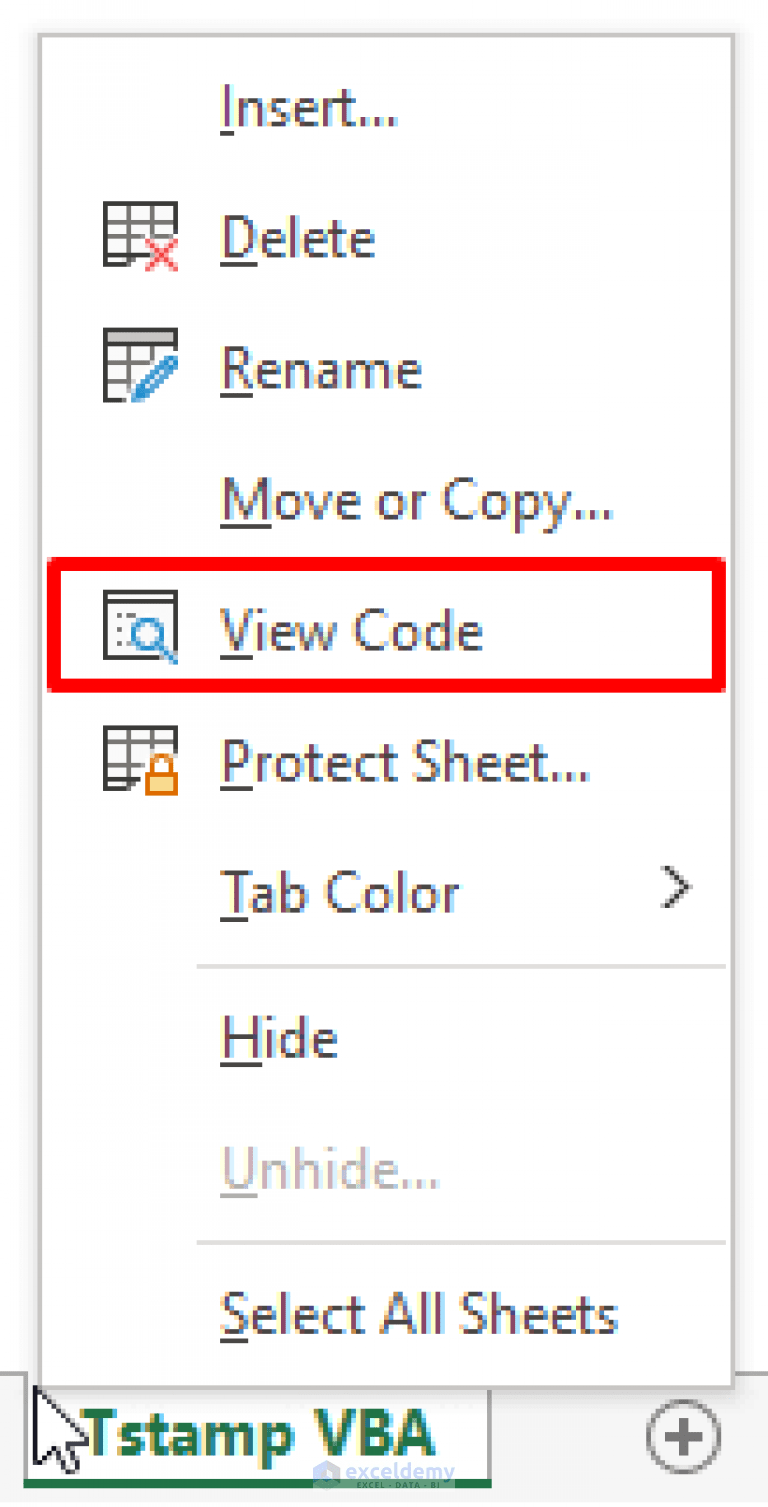Click the red-highlighted View Code icon
The height and width of the screenshot is (1507, 768).
pos(140,629)
